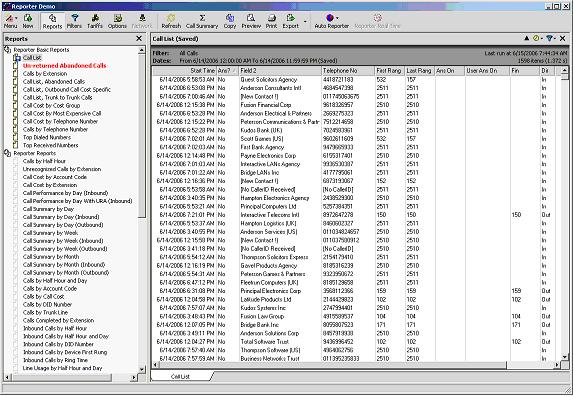The width and height of the screenshot is (573, 397).
Task: Select the Total Software Trust row
Action: click(x=356, y=341)
